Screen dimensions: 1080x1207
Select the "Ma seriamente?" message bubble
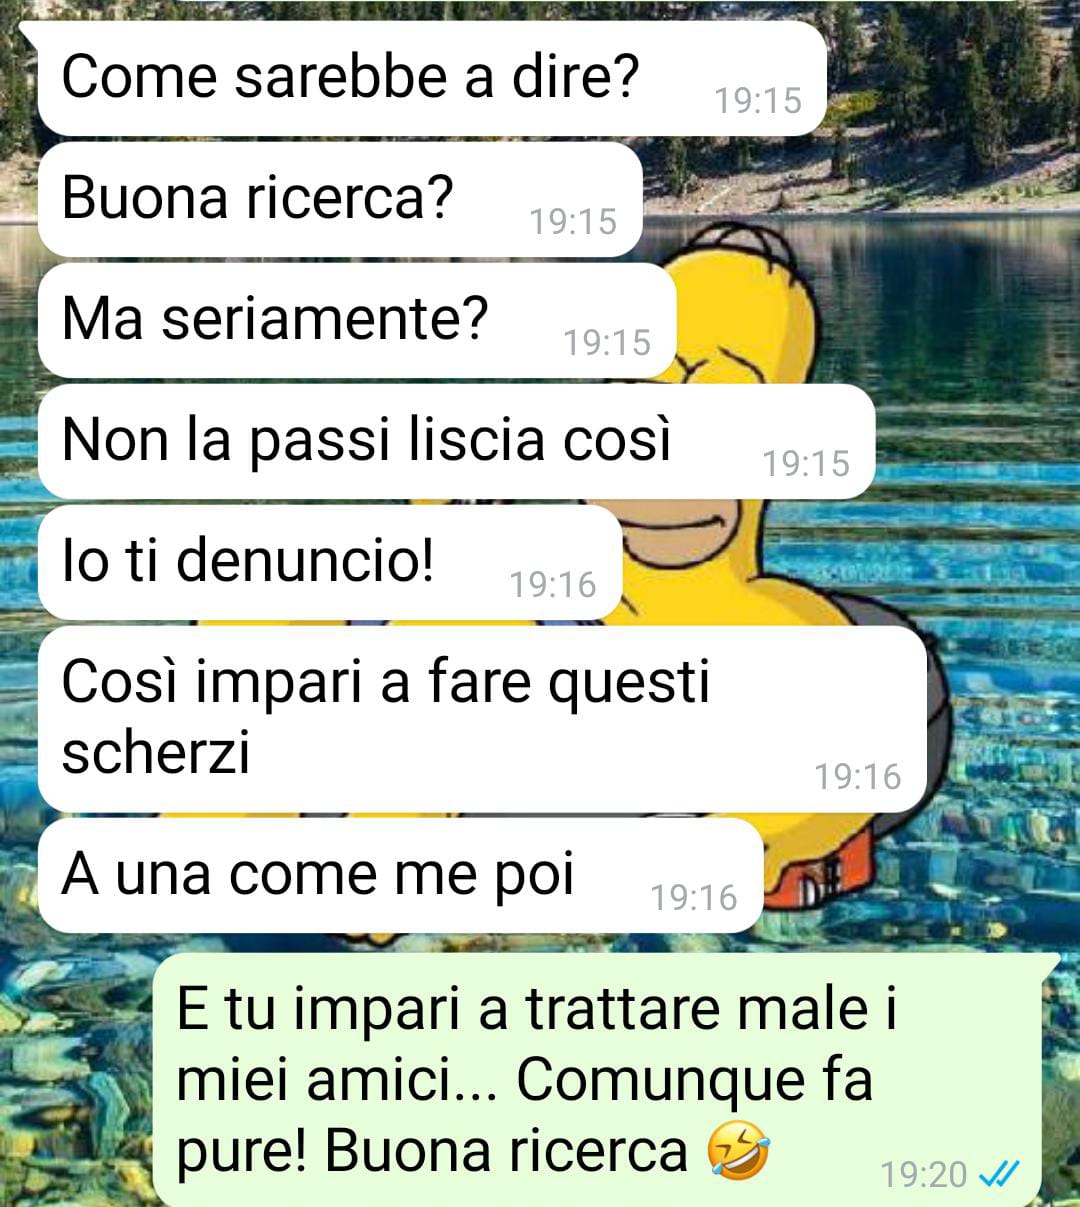tap(357, 320)
